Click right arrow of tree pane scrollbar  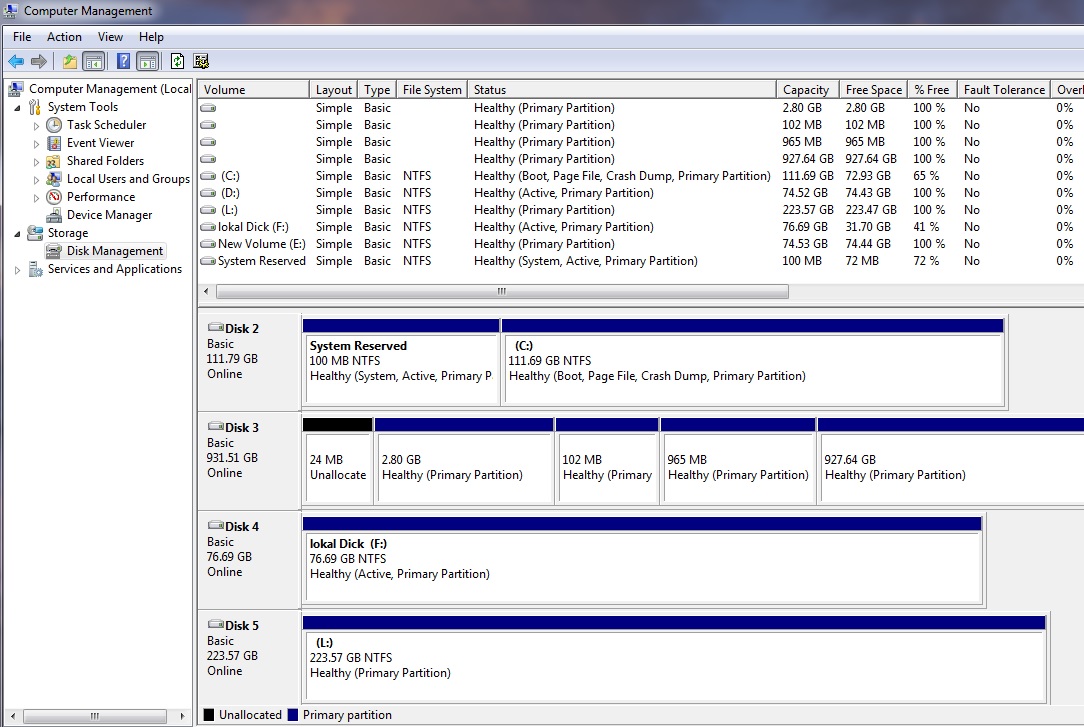click(x=182, y=716)
